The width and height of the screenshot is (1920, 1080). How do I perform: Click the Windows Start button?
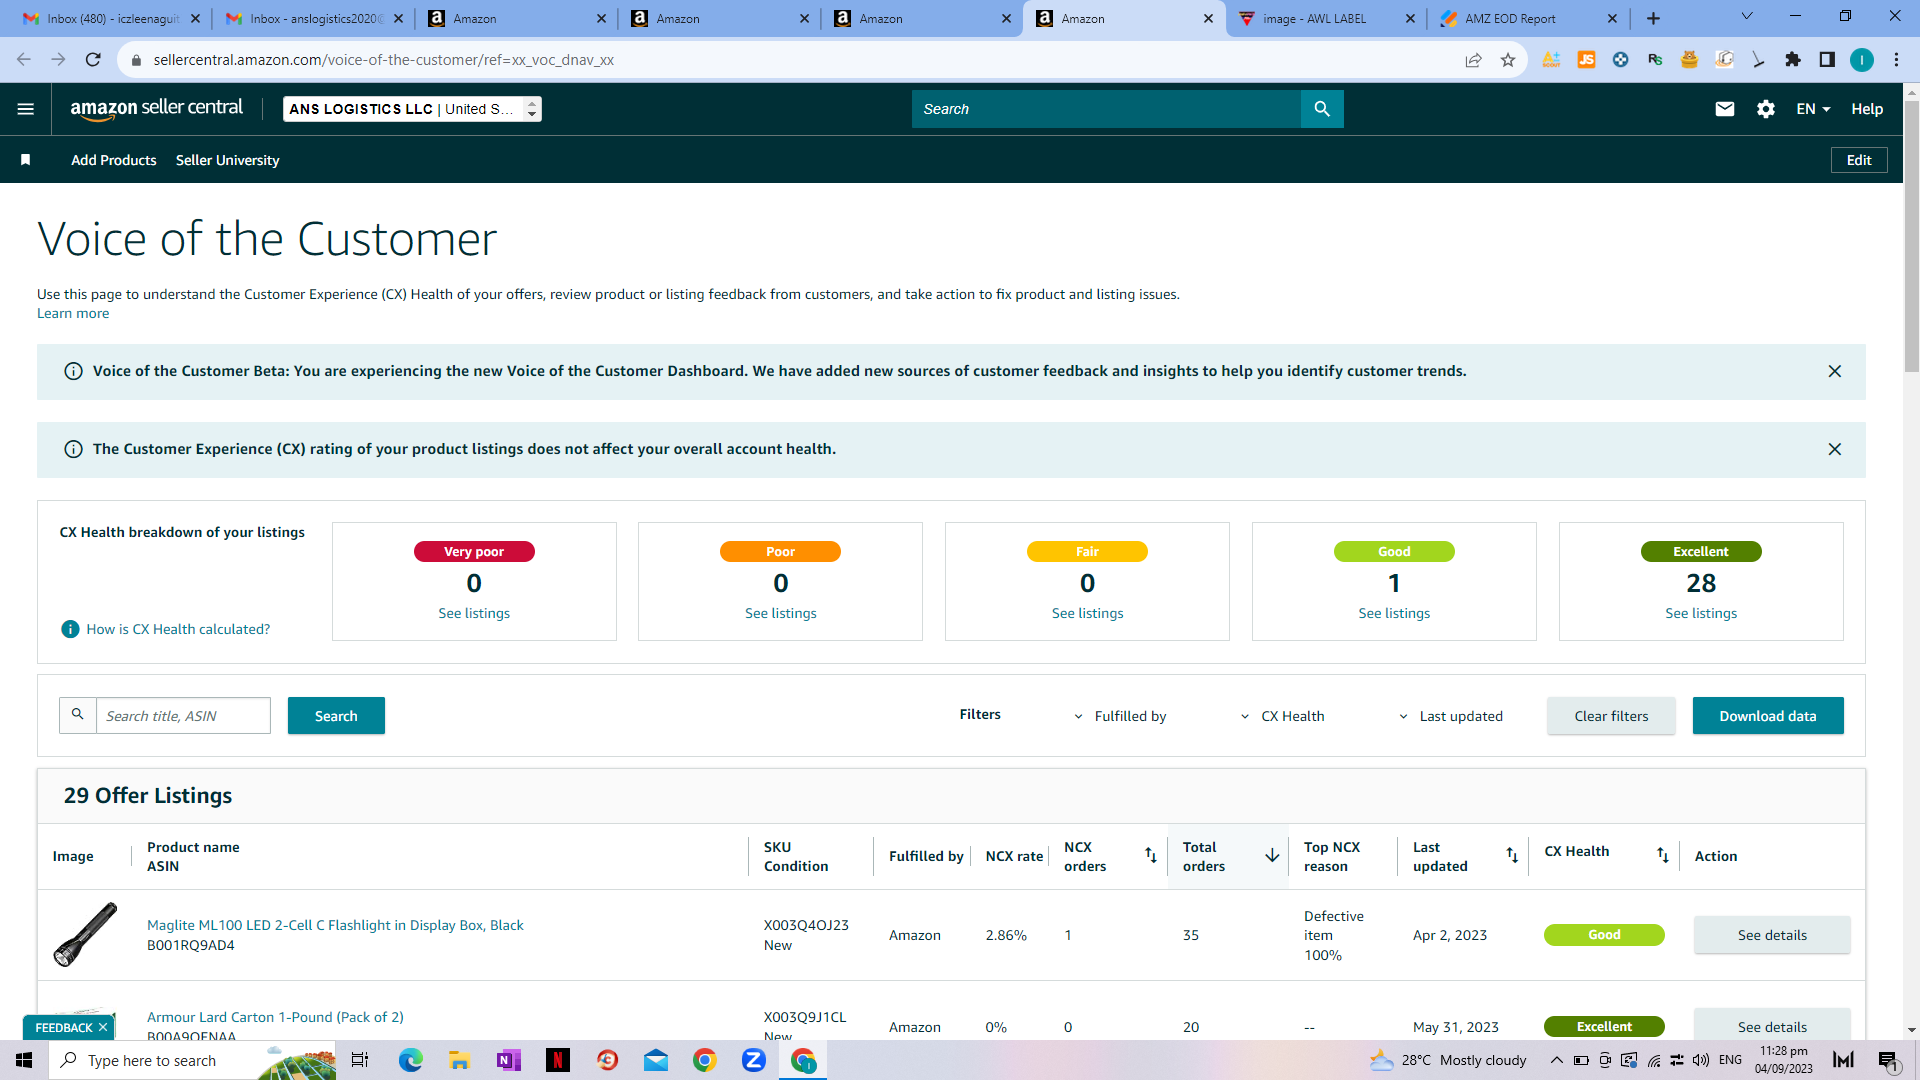24,1060
